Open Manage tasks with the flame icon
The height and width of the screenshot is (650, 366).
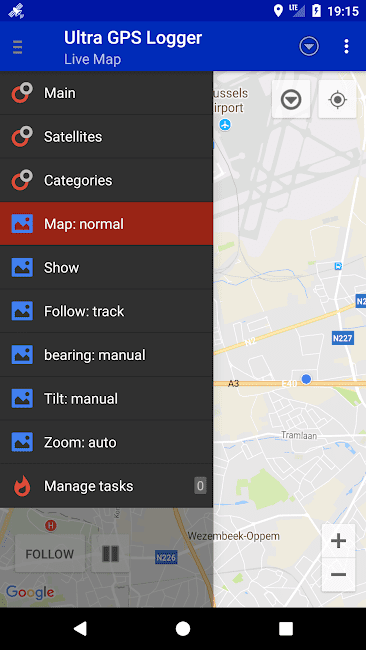point(107,486)
